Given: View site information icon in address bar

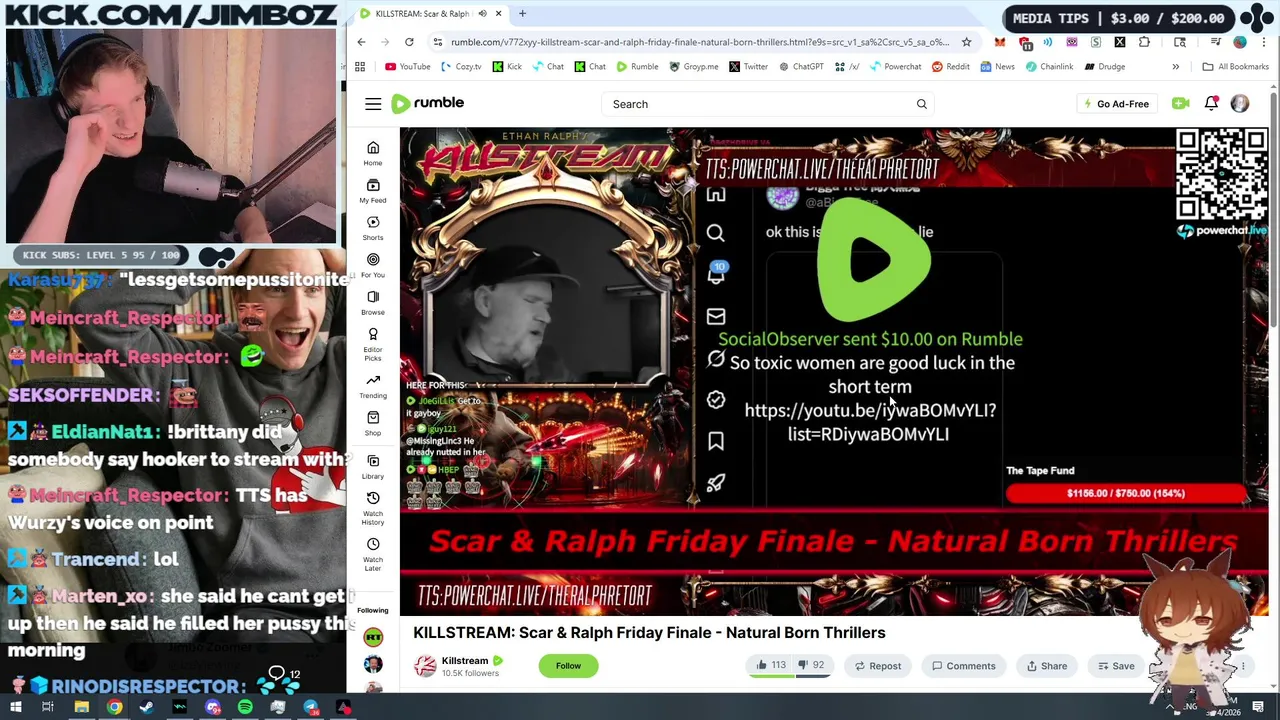Looking at the screenshot, I should click(438, 42).
